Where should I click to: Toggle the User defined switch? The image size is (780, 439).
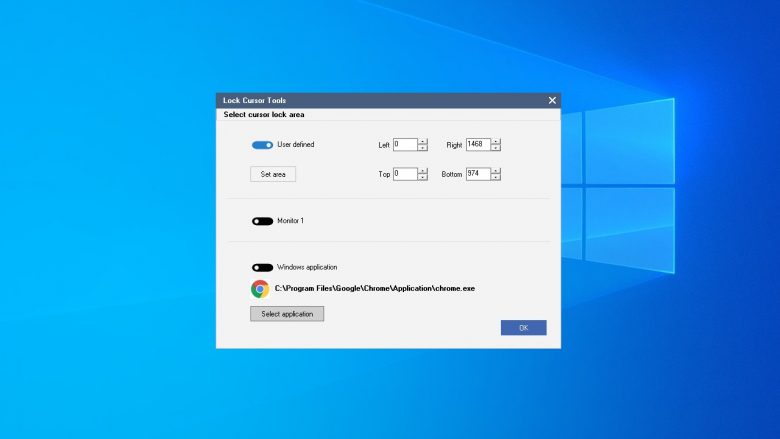[262, 145]
